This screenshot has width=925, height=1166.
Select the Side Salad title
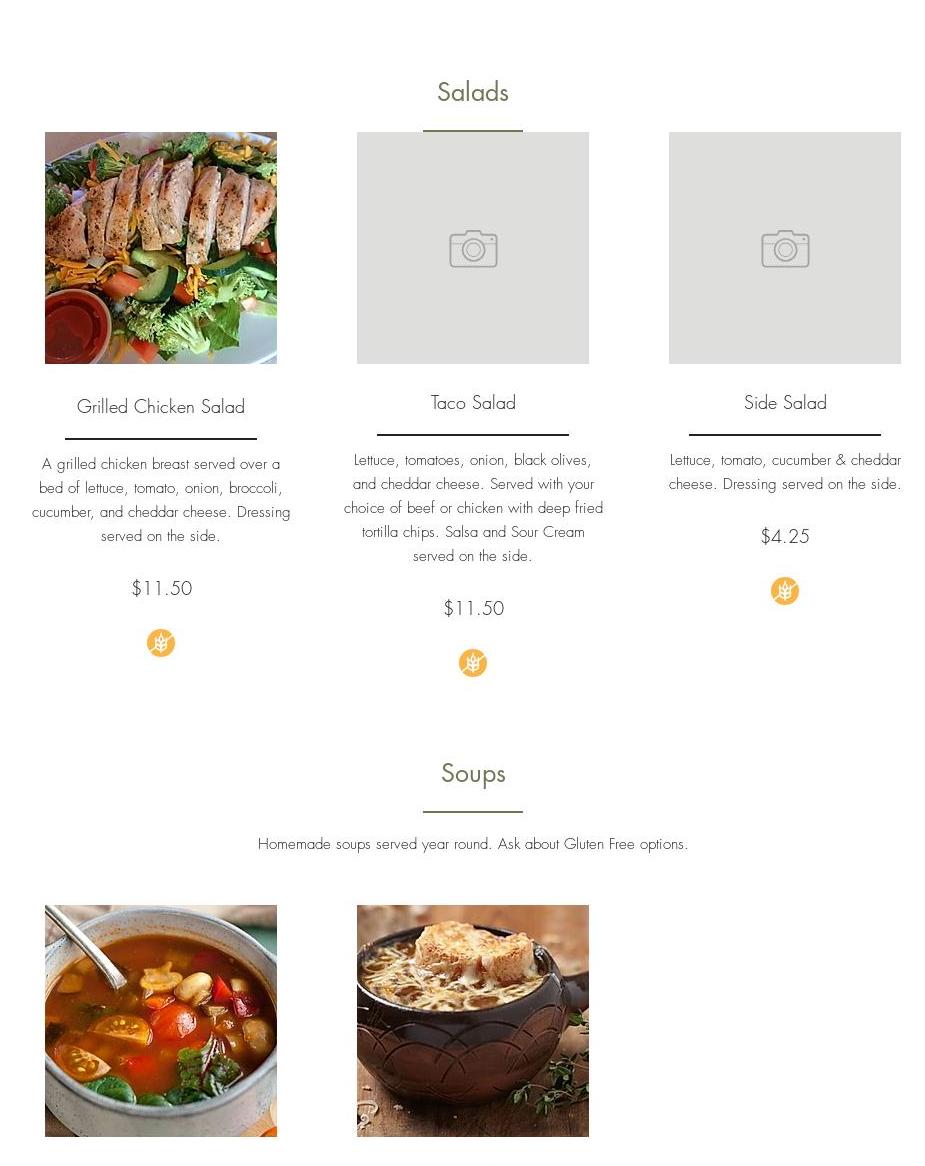tap(784, 403)
